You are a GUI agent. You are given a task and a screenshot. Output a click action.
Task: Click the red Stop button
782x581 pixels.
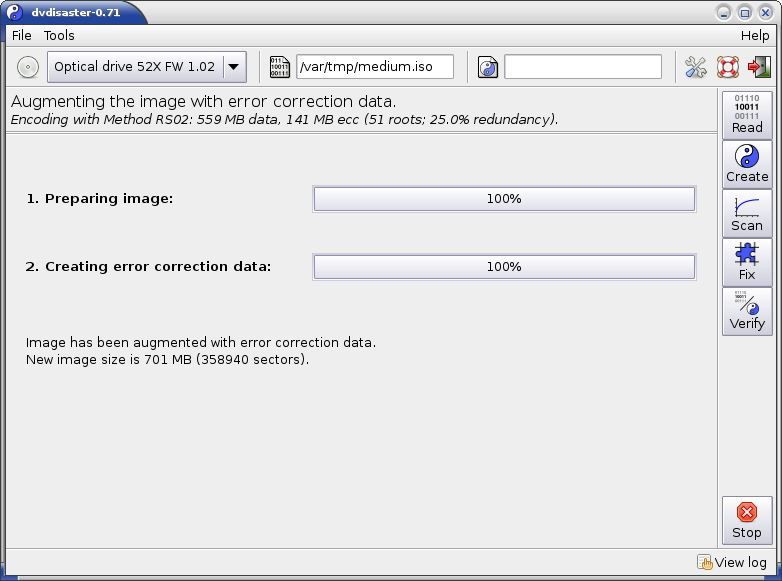pyautogui.click(x=747, y=521)
